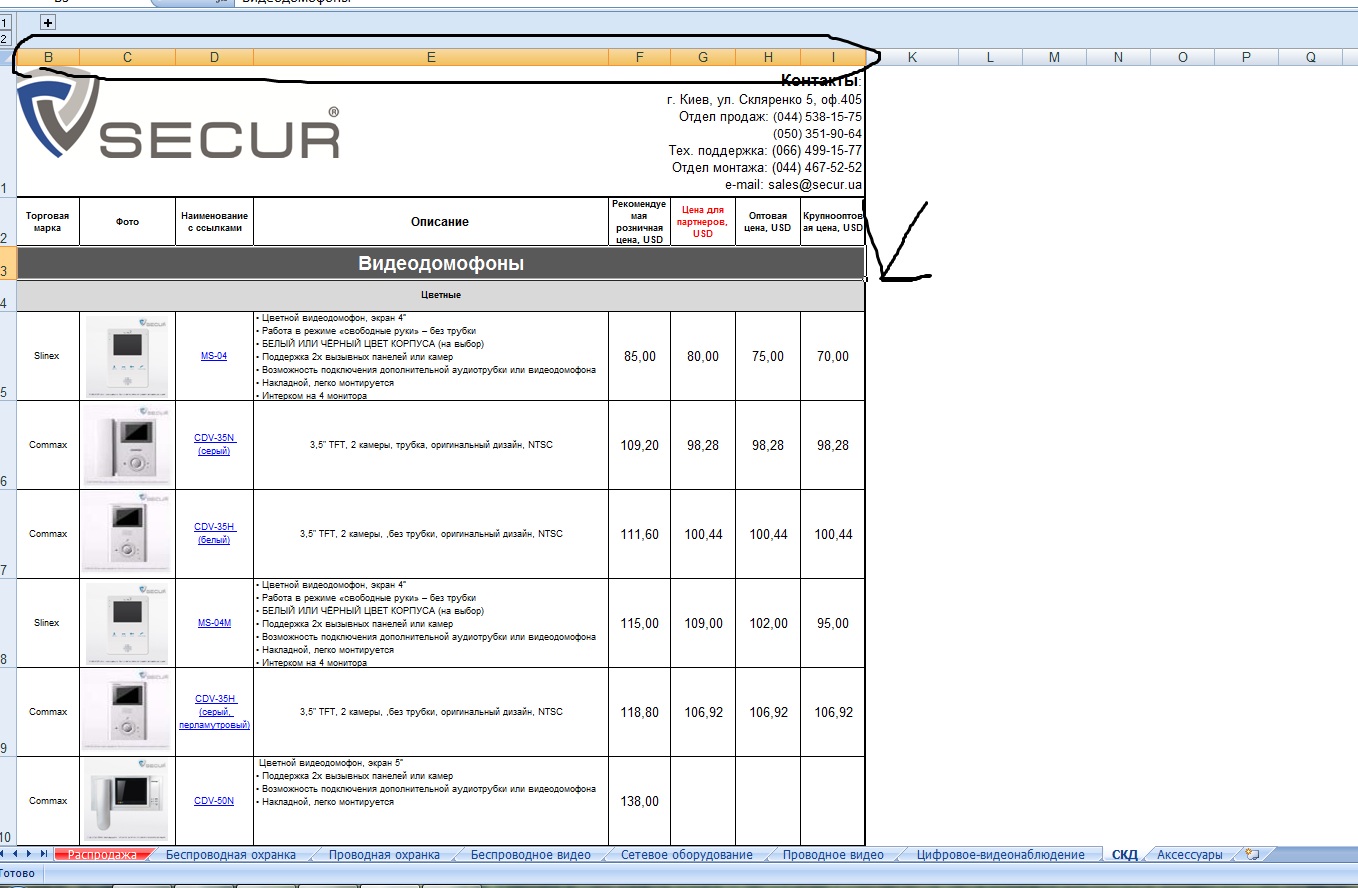Screen dimensions: 1358x888
Task: Select the Тех. поддержка phone line
Action: coord(765,151)
